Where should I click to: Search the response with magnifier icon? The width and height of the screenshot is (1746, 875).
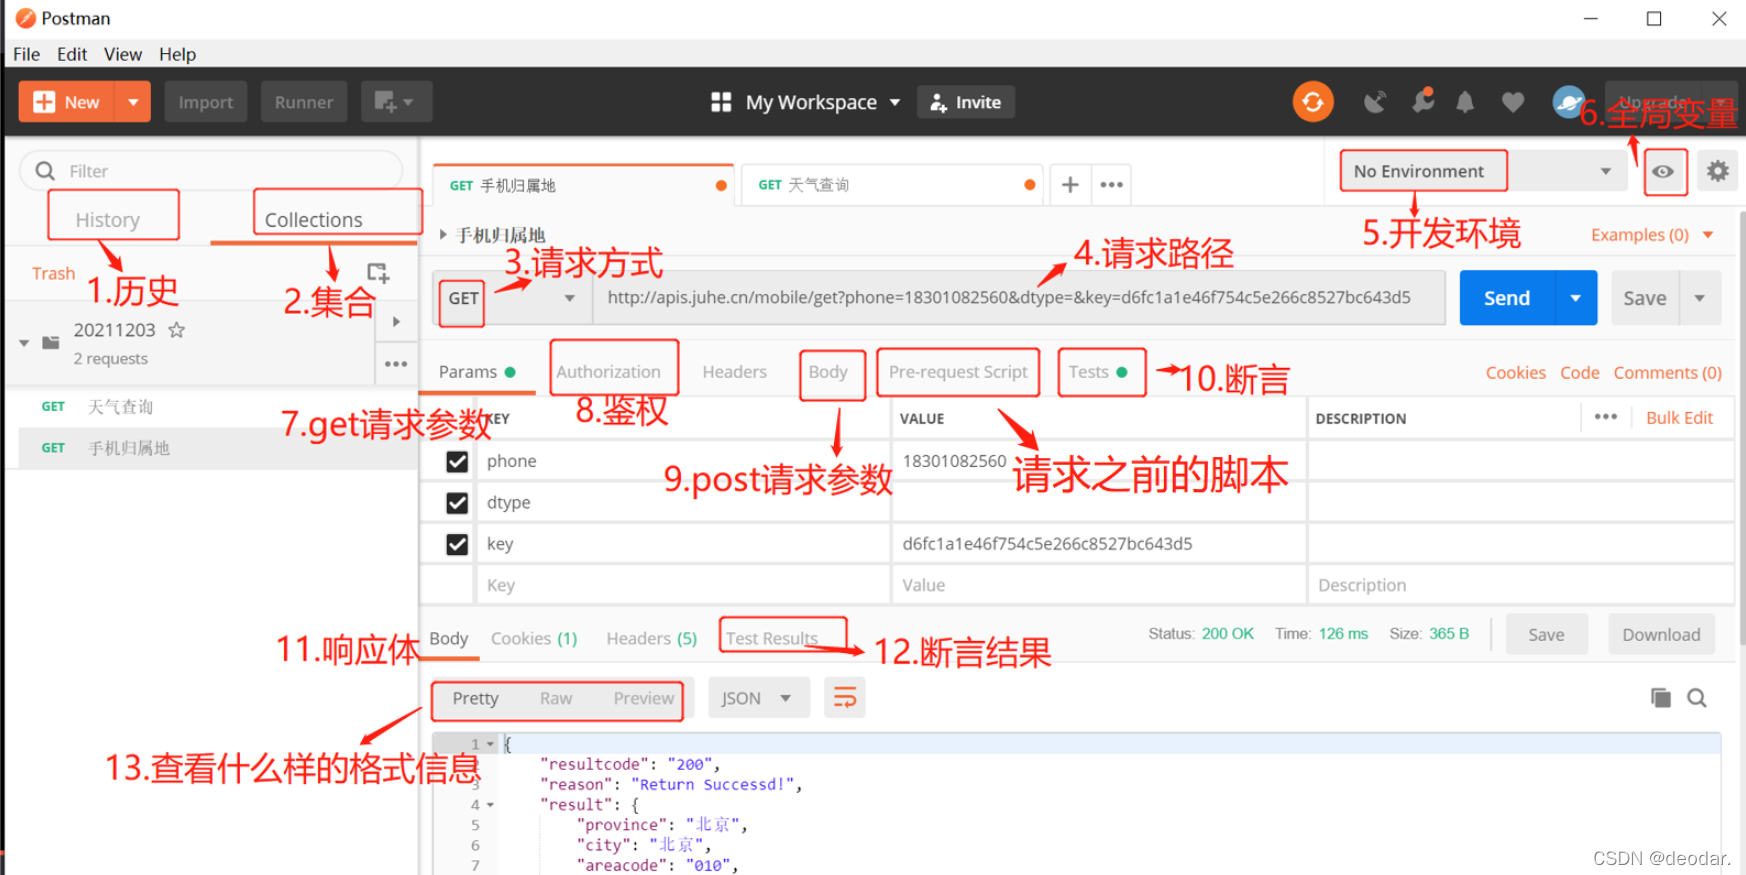(x=1697, y=698)
